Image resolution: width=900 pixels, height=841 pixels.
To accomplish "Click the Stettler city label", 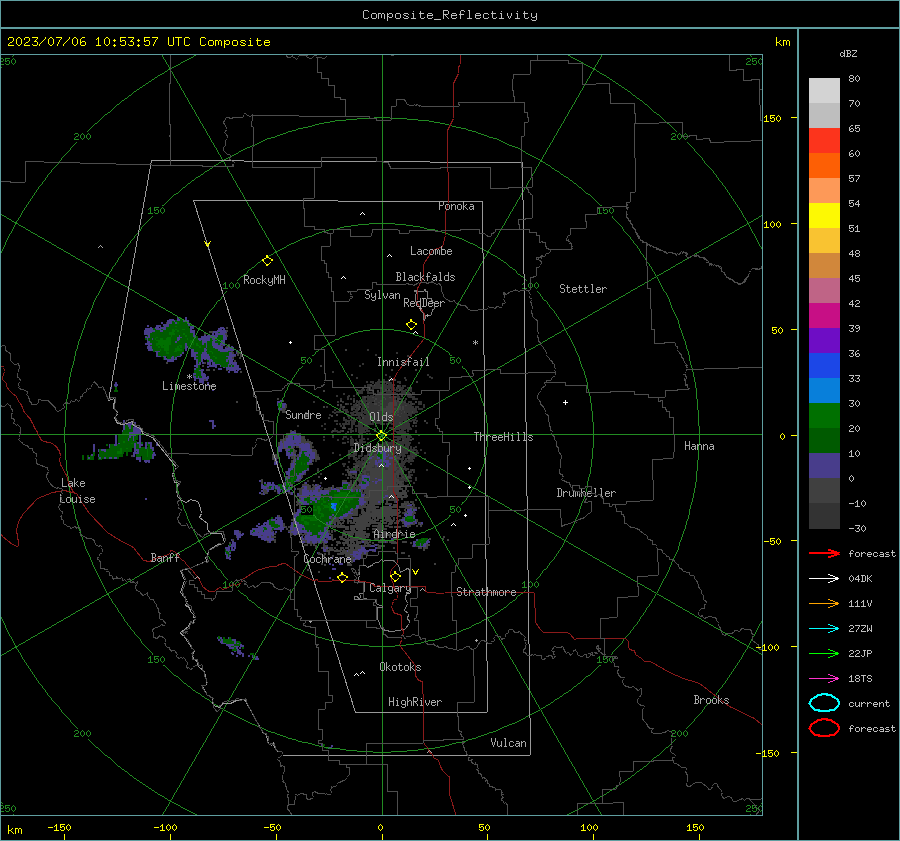I will click(583, 289).
